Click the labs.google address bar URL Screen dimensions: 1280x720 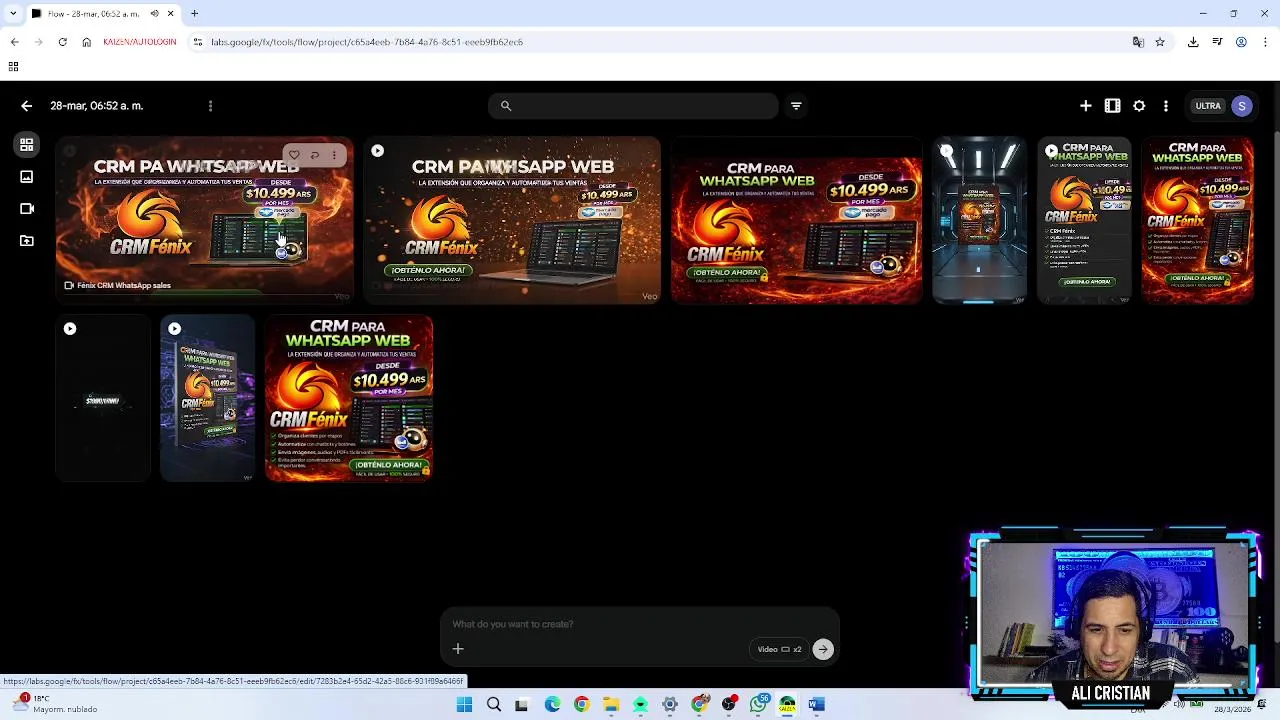[x=367, y=42]
